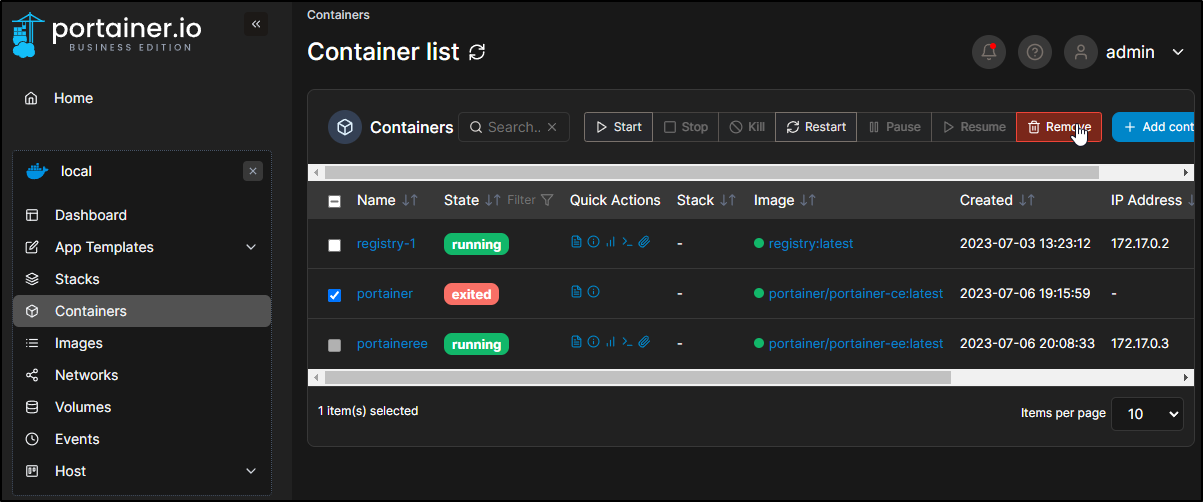This screenshot has width=1203, height=502.
Task: Open Dashboard in sidebar
Action: (x=141, y=215)
